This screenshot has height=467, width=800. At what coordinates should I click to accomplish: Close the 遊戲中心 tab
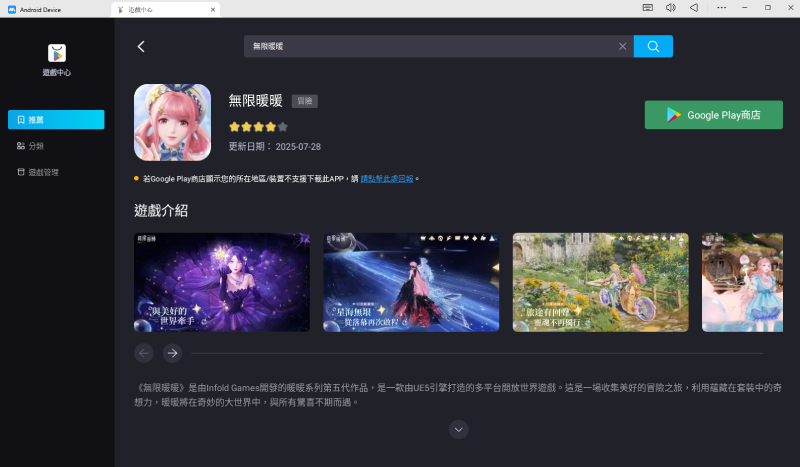point(213,9)
